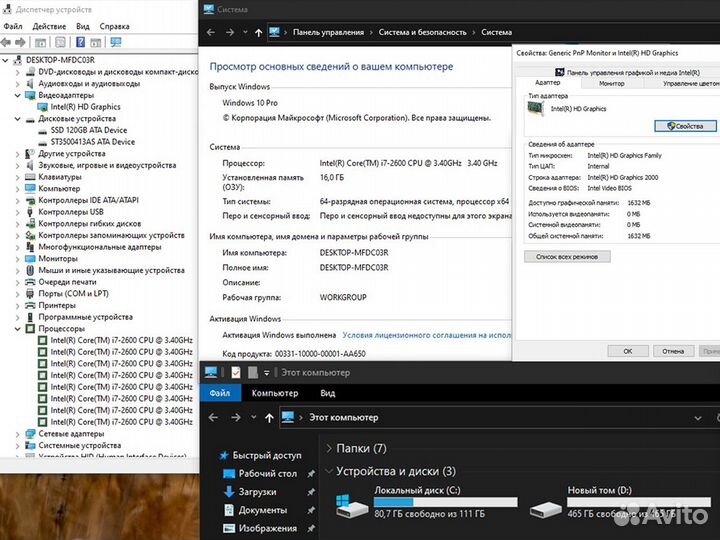Click the new folder icon in Explorer title bar

pos(253,372)
